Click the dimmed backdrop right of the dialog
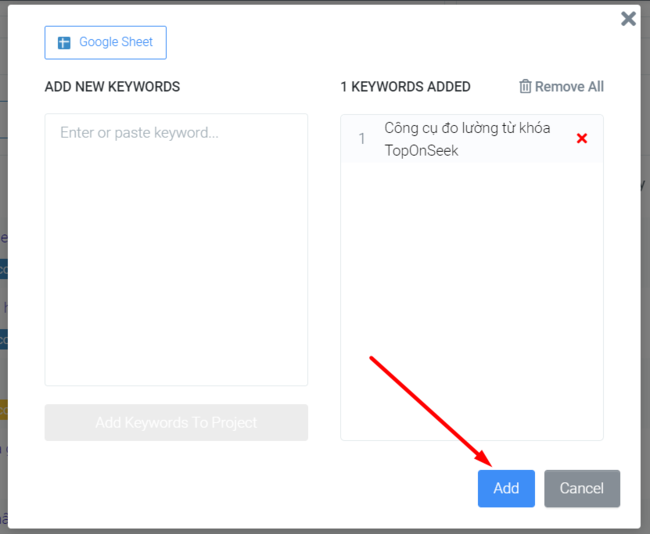The image size is (650, 534). point(645,300)
